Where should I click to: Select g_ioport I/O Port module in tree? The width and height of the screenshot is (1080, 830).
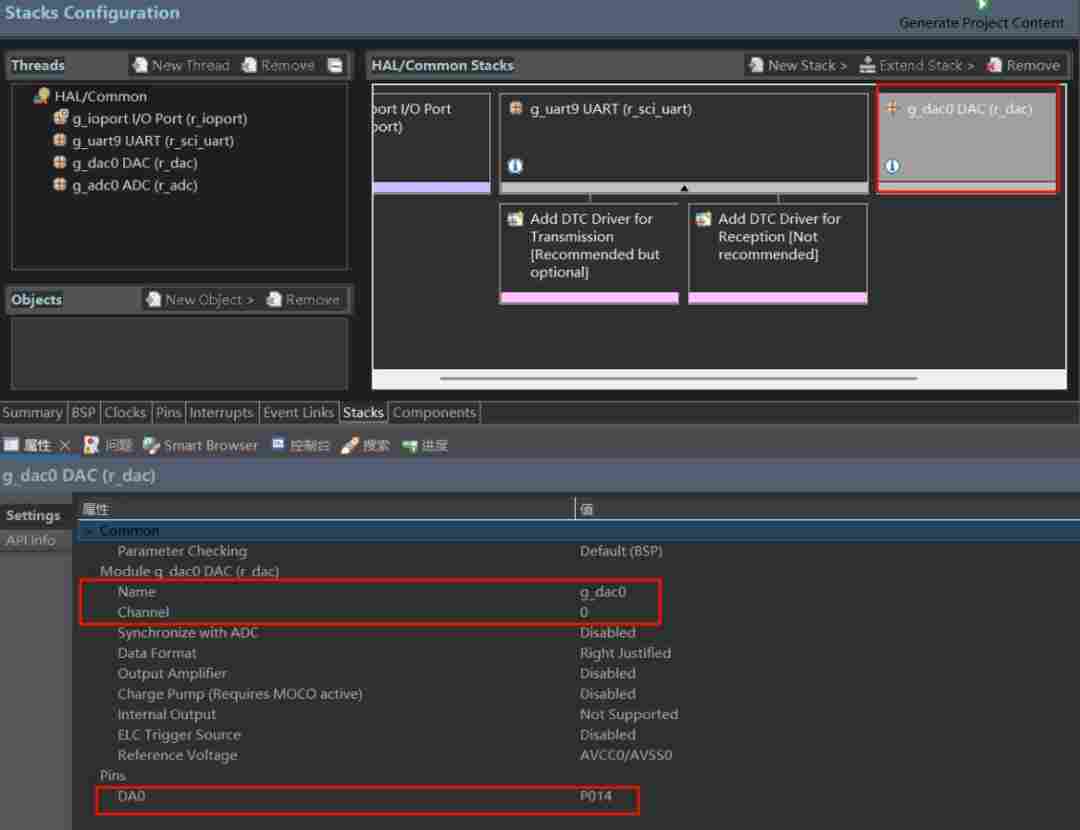(x=158, y=118)
